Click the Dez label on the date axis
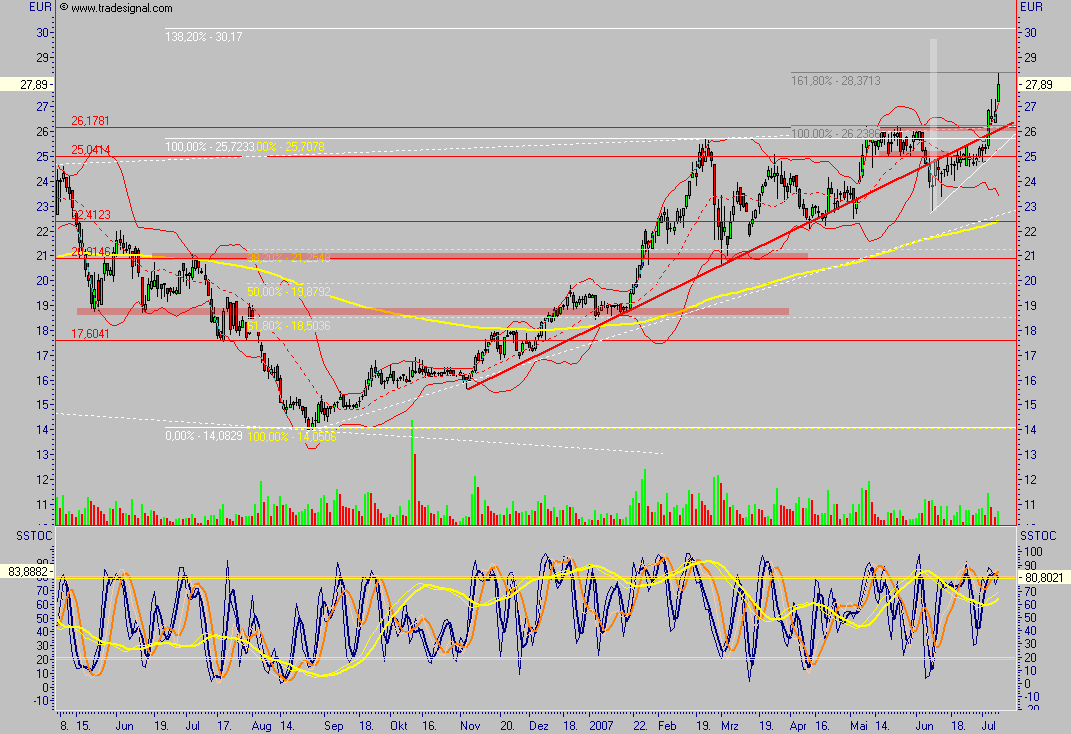The width and height of the screenshot is (1071, 734). pyautogui.click(x=539, y=725)
